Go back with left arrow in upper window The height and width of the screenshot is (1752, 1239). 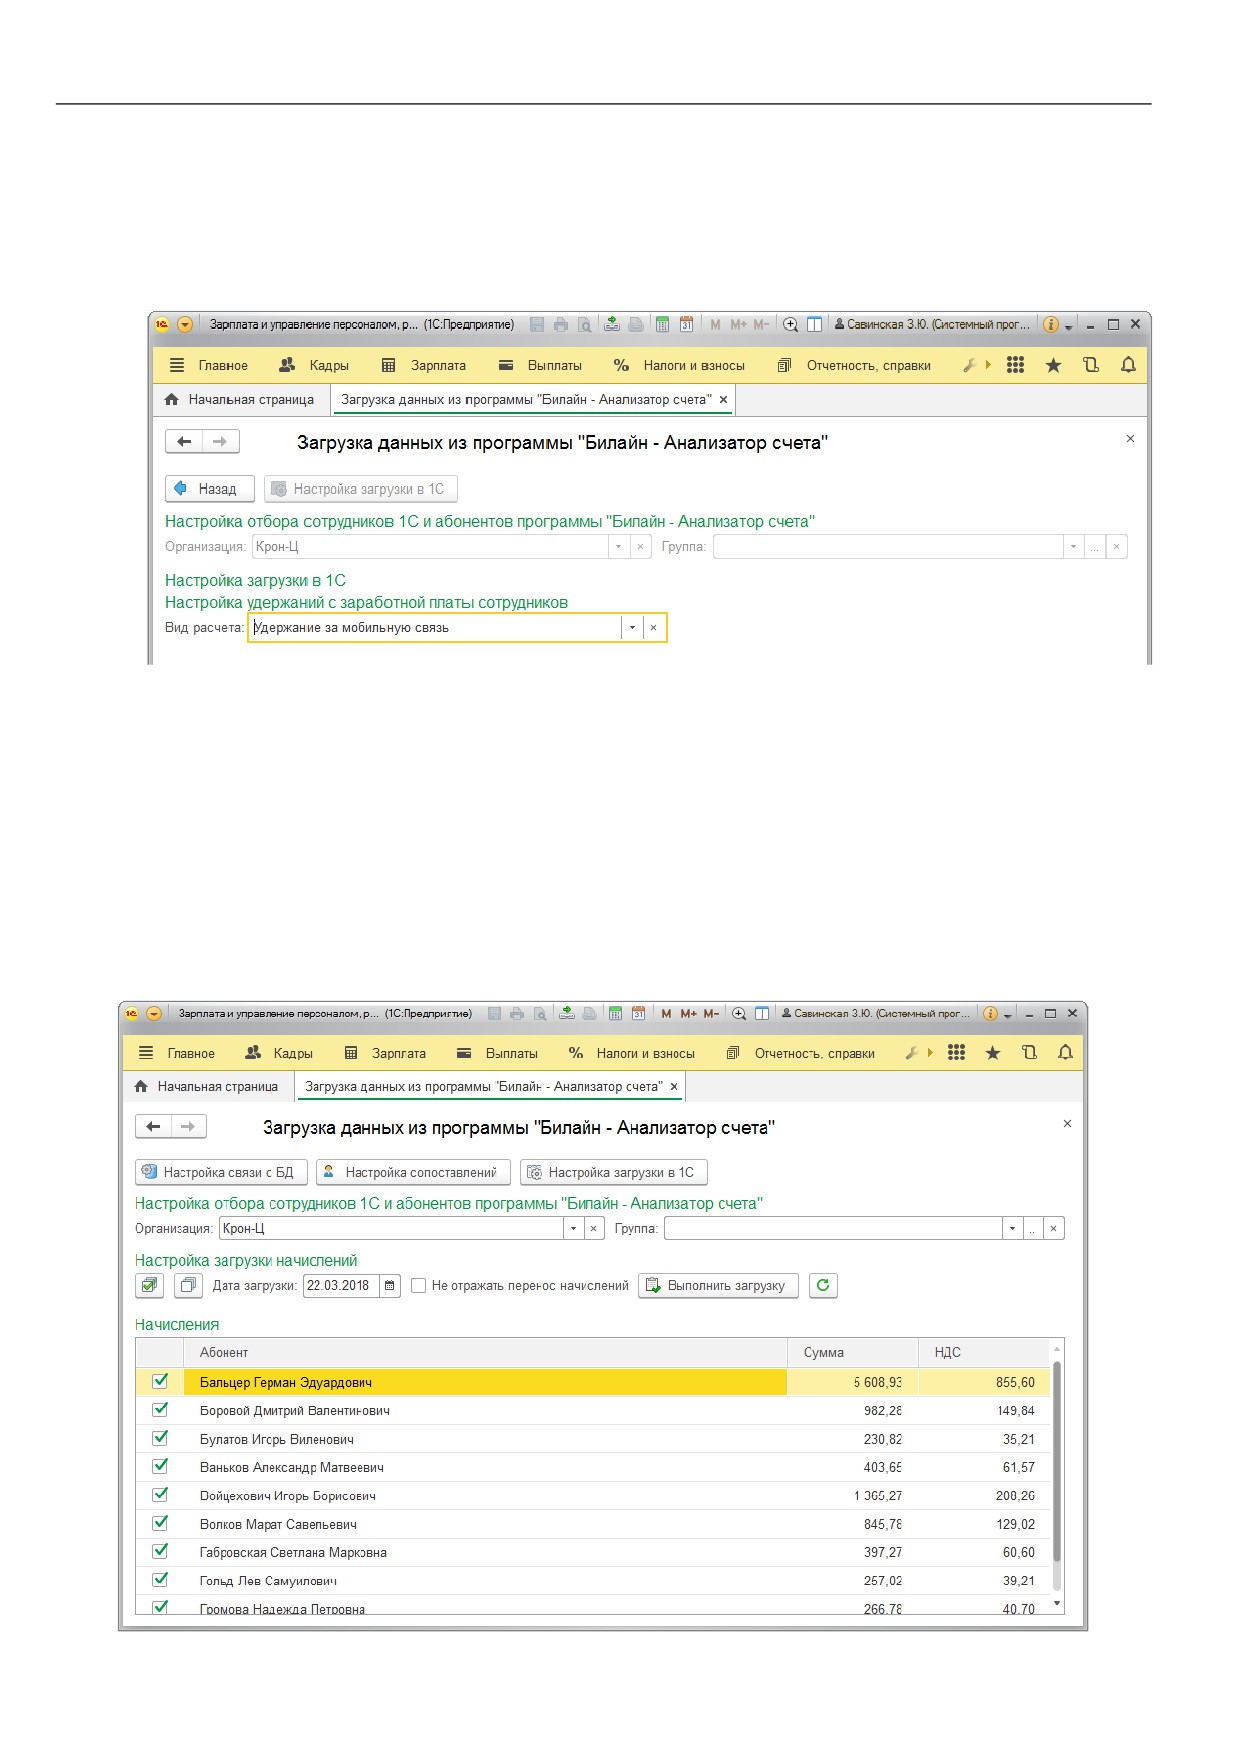coord(184,441)
